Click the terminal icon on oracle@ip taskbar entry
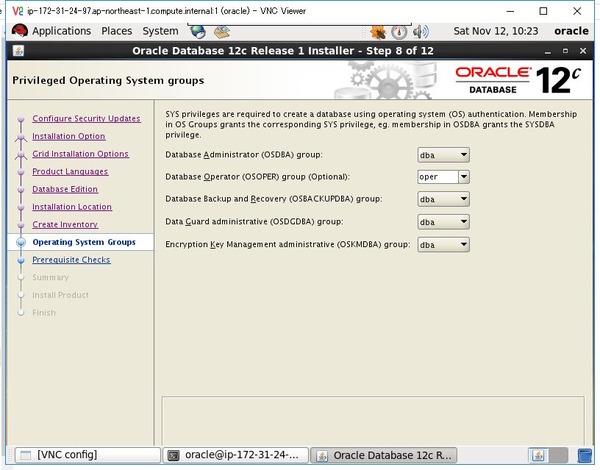 point(174,455)
